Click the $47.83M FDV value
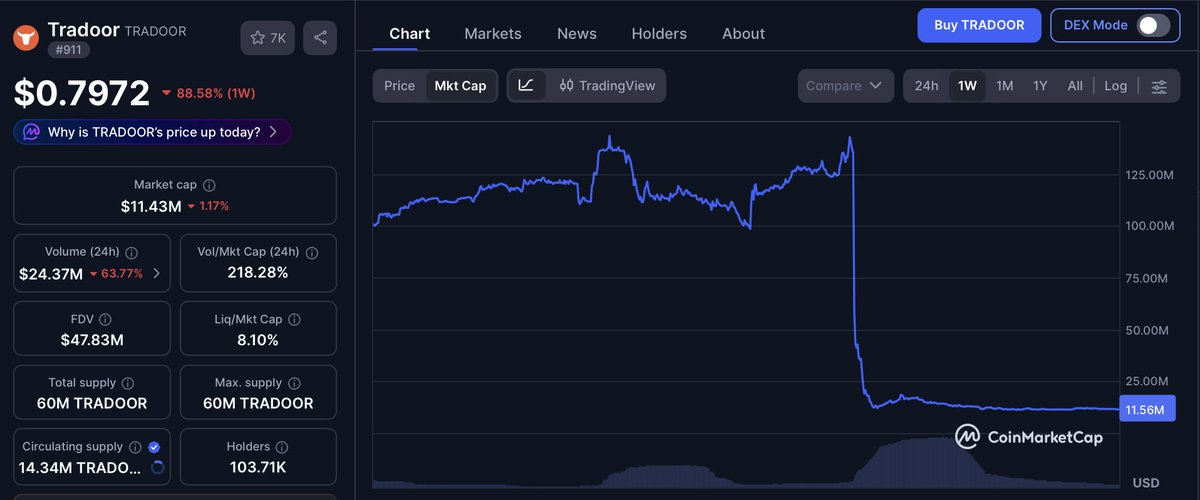This screenshot has height=500, width=1200. click(x=92, y=340)
